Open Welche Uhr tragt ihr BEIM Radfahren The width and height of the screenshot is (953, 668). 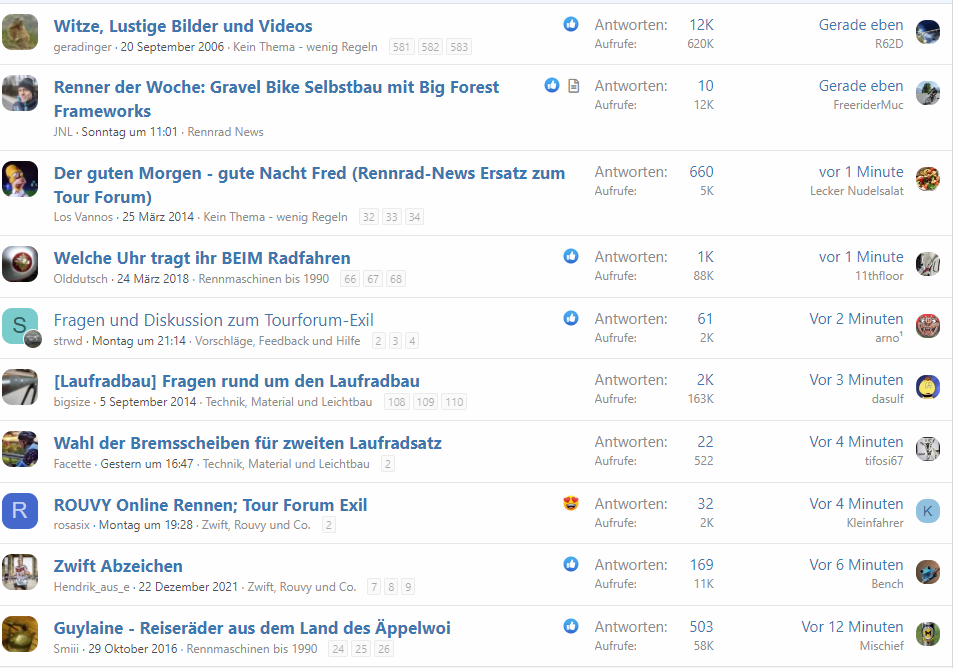point(202,258)
